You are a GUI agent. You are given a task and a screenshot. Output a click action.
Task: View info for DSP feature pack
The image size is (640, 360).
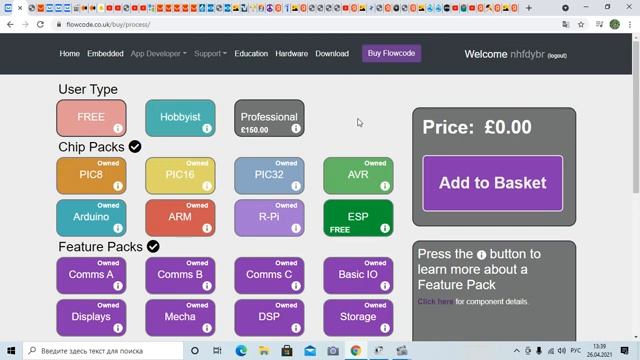coord(296,328)
